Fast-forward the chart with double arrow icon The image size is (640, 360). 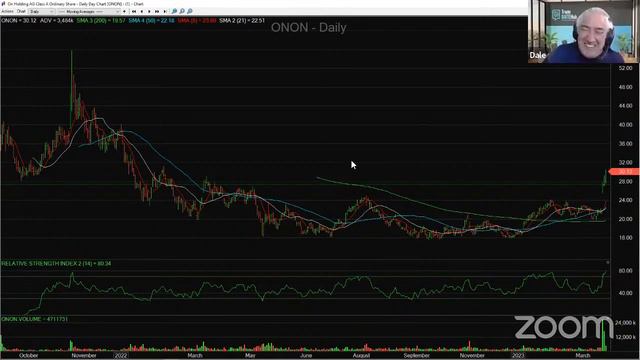[157, 11]
